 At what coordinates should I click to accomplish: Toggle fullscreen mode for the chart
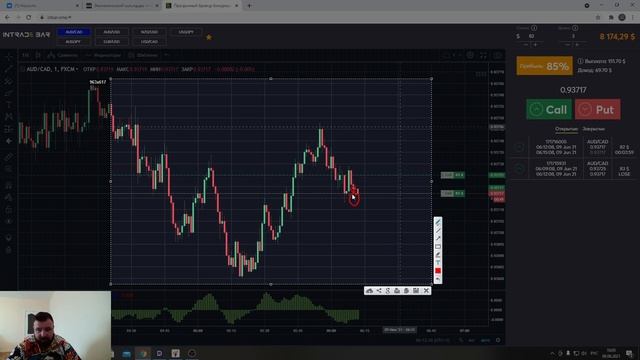tap(483, 55)
